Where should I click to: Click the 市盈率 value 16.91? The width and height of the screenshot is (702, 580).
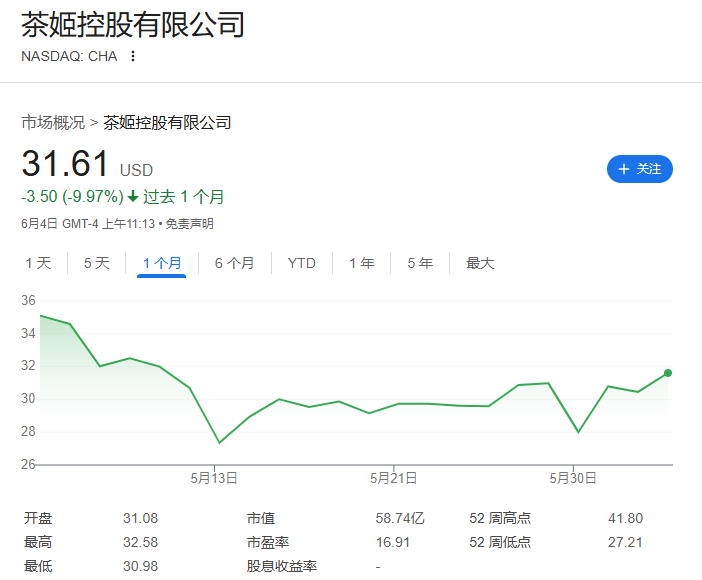point(393,542)
